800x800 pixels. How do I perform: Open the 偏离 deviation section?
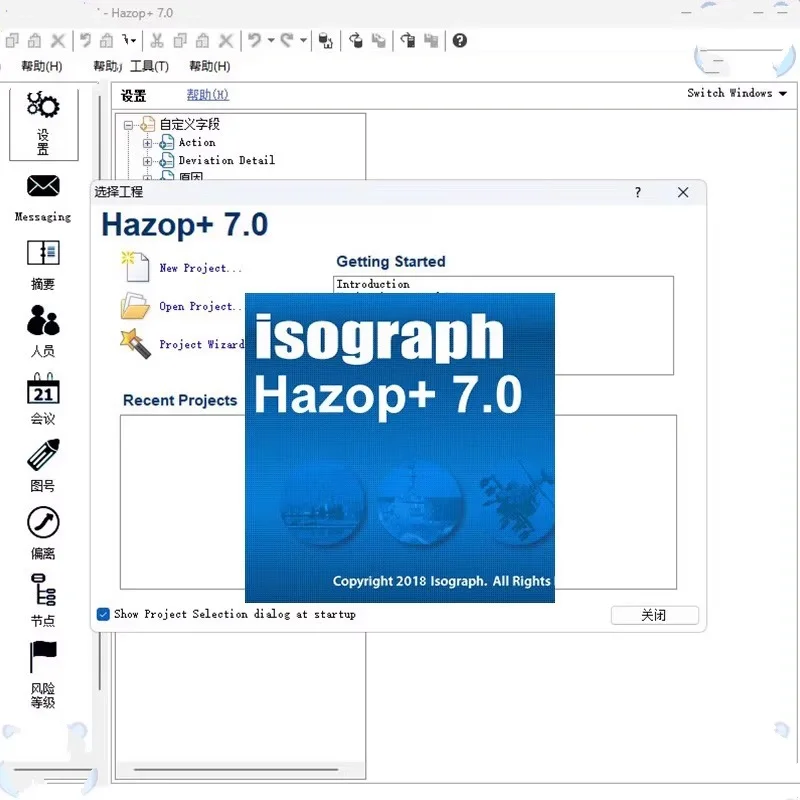43,533
